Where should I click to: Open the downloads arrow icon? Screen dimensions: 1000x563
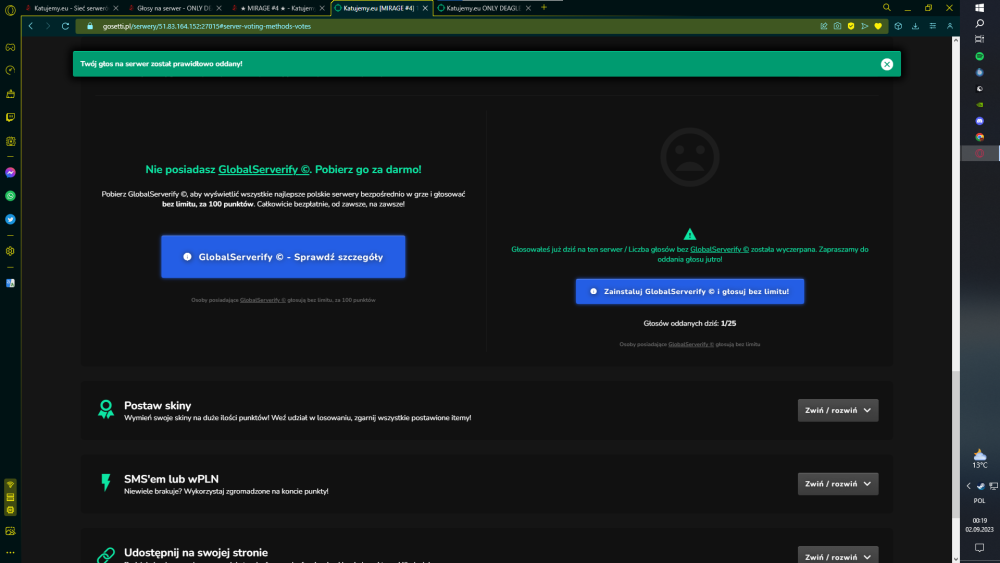[x=915, y=26]
